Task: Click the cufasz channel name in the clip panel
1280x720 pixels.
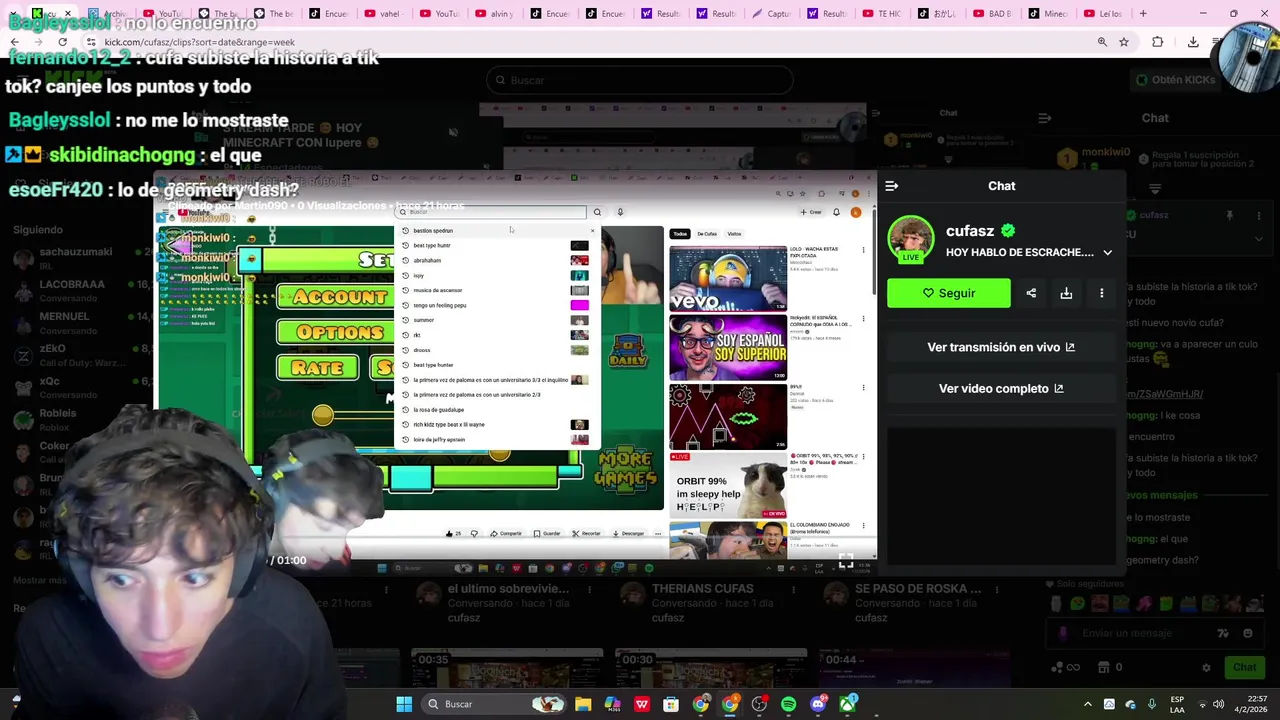Action: click(x=970, y=231)
